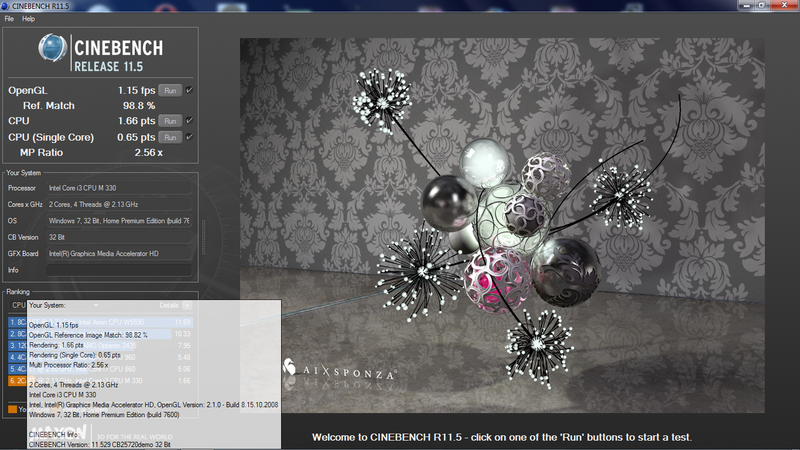
Task: Open the CPU ranking type dropdown
Action: (54, 305)
